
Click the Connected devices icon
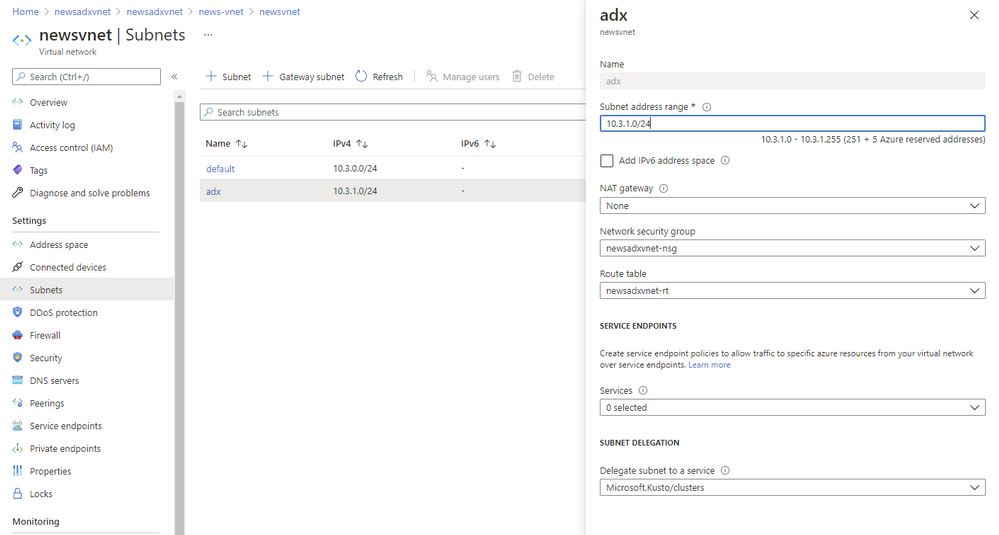17,267
